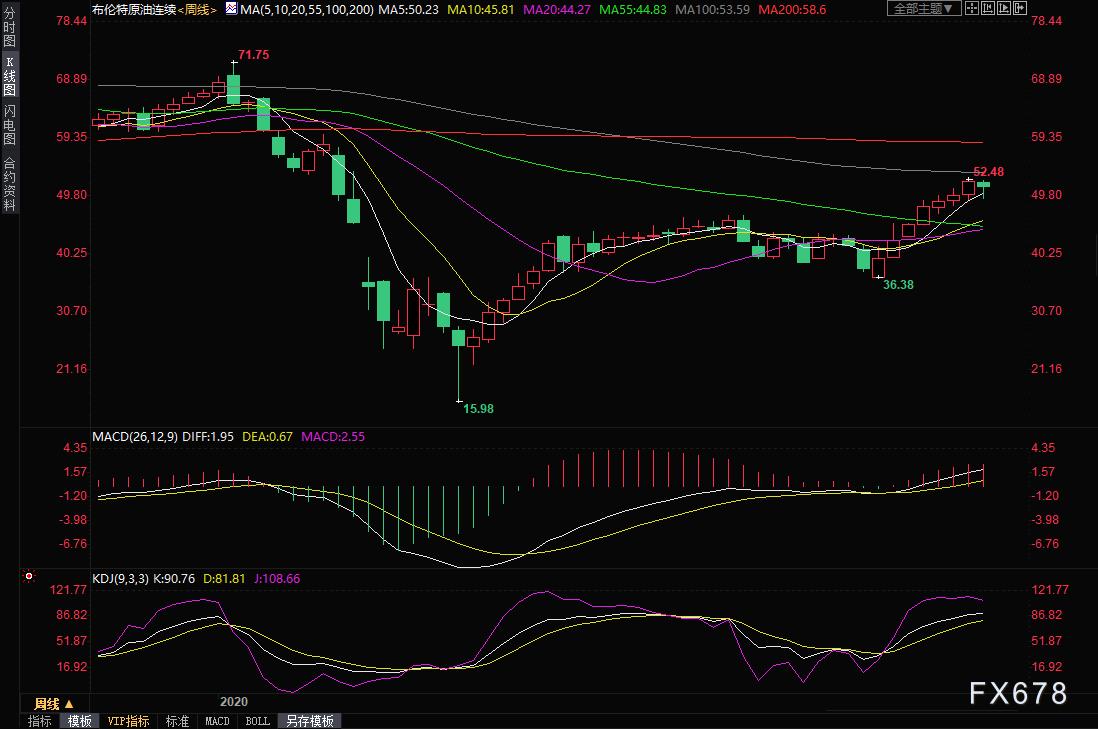This screenshot has width=1098, height=729.
Task: Switch indicator to MACD in bottom bar
Action: click(x=217, y=721)
